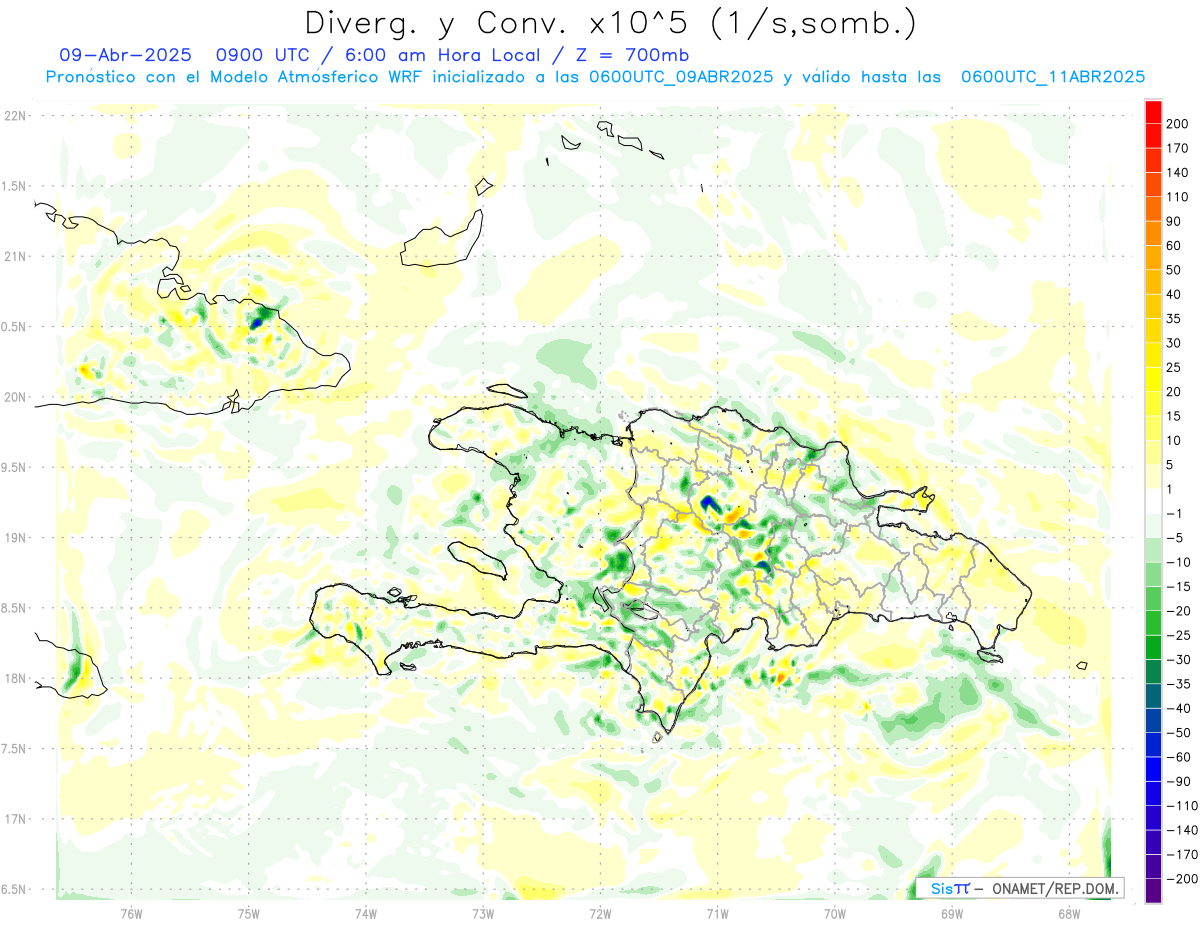Click the "73W" longitude label
The image size is (1200, 927).
tap(483, 912)
